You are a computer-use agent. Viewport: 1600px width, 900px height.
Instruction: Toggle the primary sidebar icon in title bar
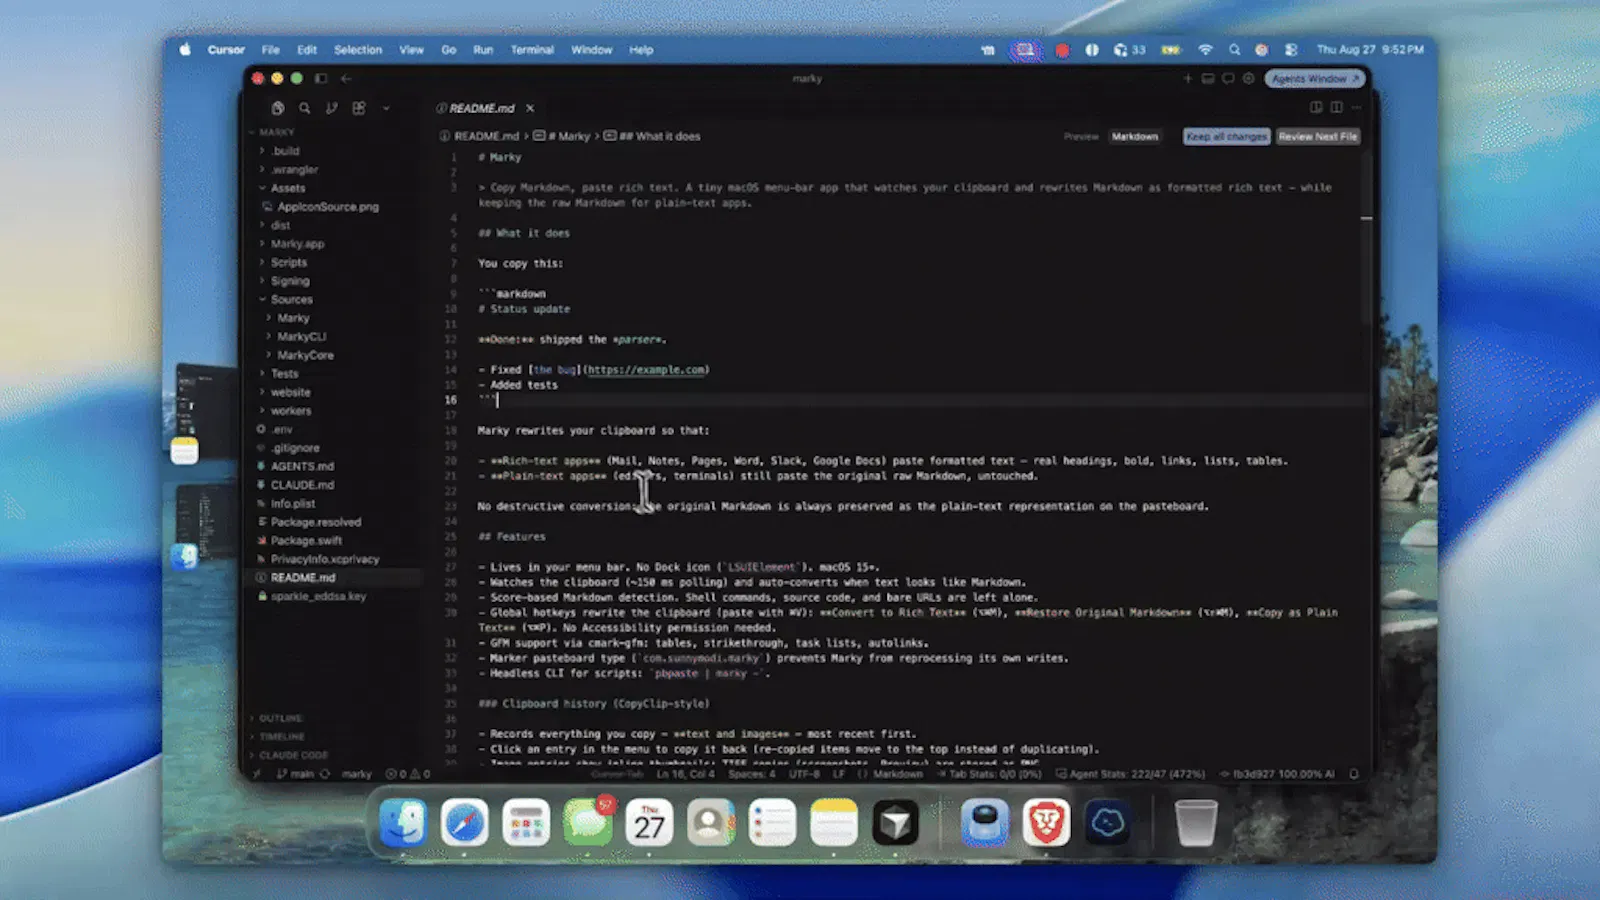click(321, 78)
